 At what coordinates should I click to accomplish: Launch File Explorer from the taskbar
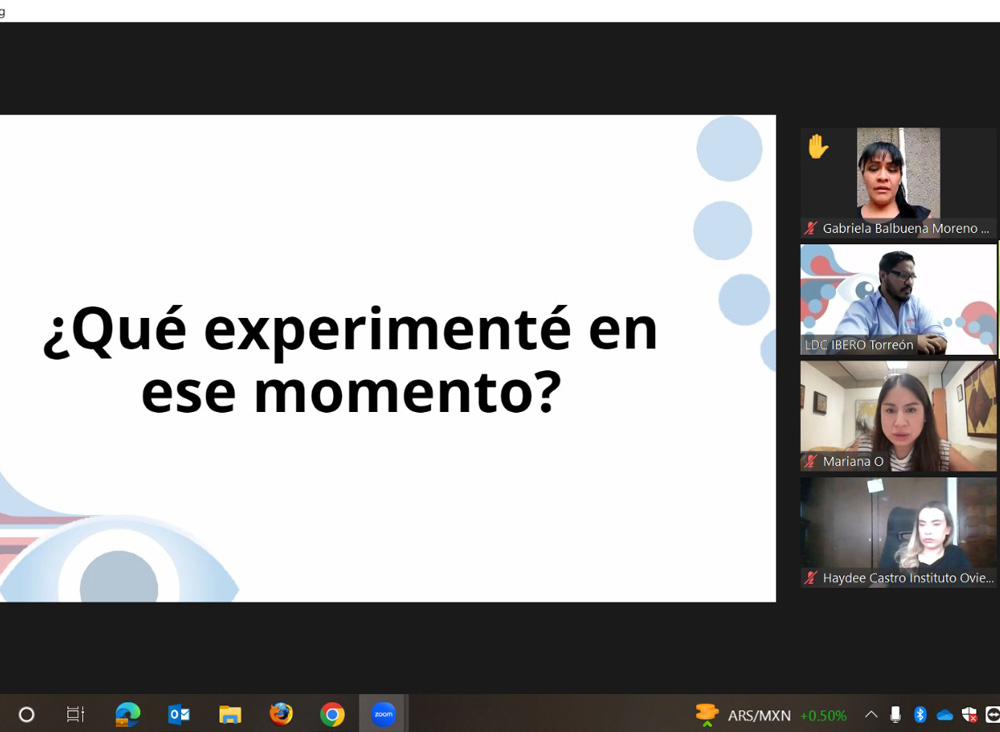pyautogui.click(x=230, y=714)
